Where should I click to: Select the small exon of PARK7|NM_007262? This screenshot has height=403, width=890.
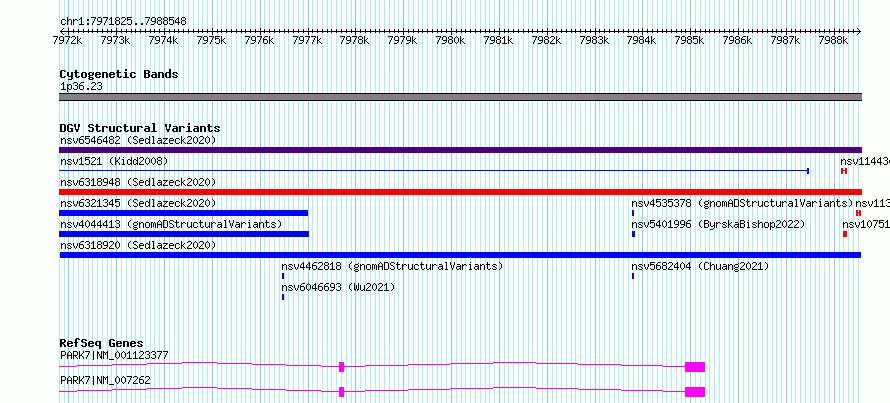342,392
